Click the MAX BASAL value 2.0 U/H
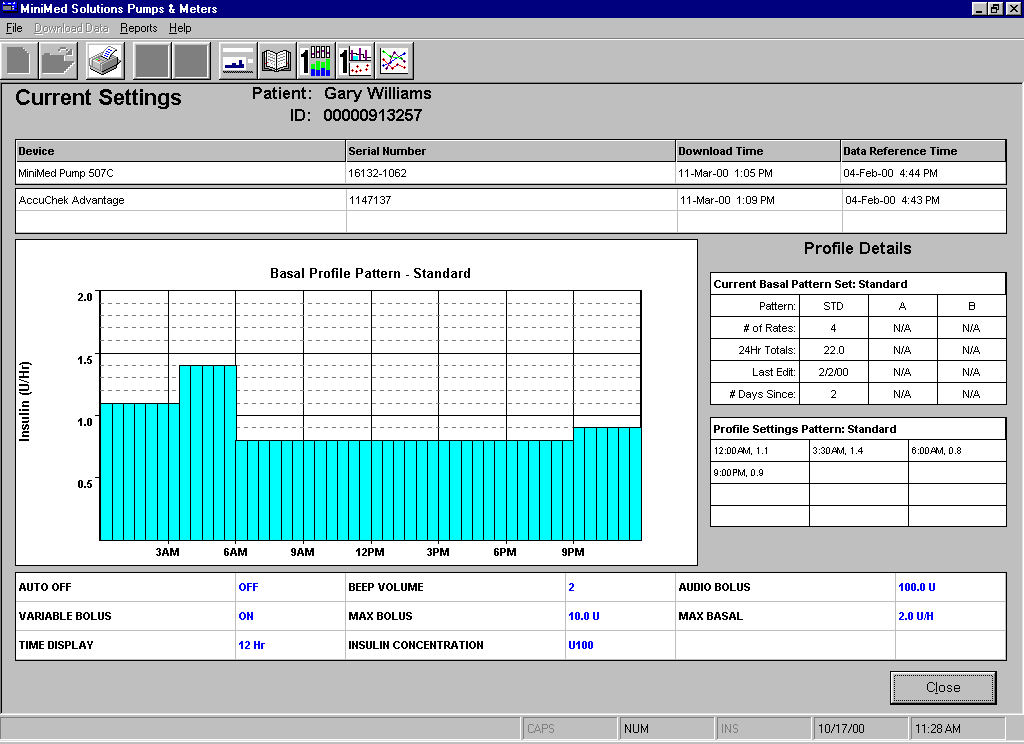Viewport: 1024px width, 744px height. (916, 616)
